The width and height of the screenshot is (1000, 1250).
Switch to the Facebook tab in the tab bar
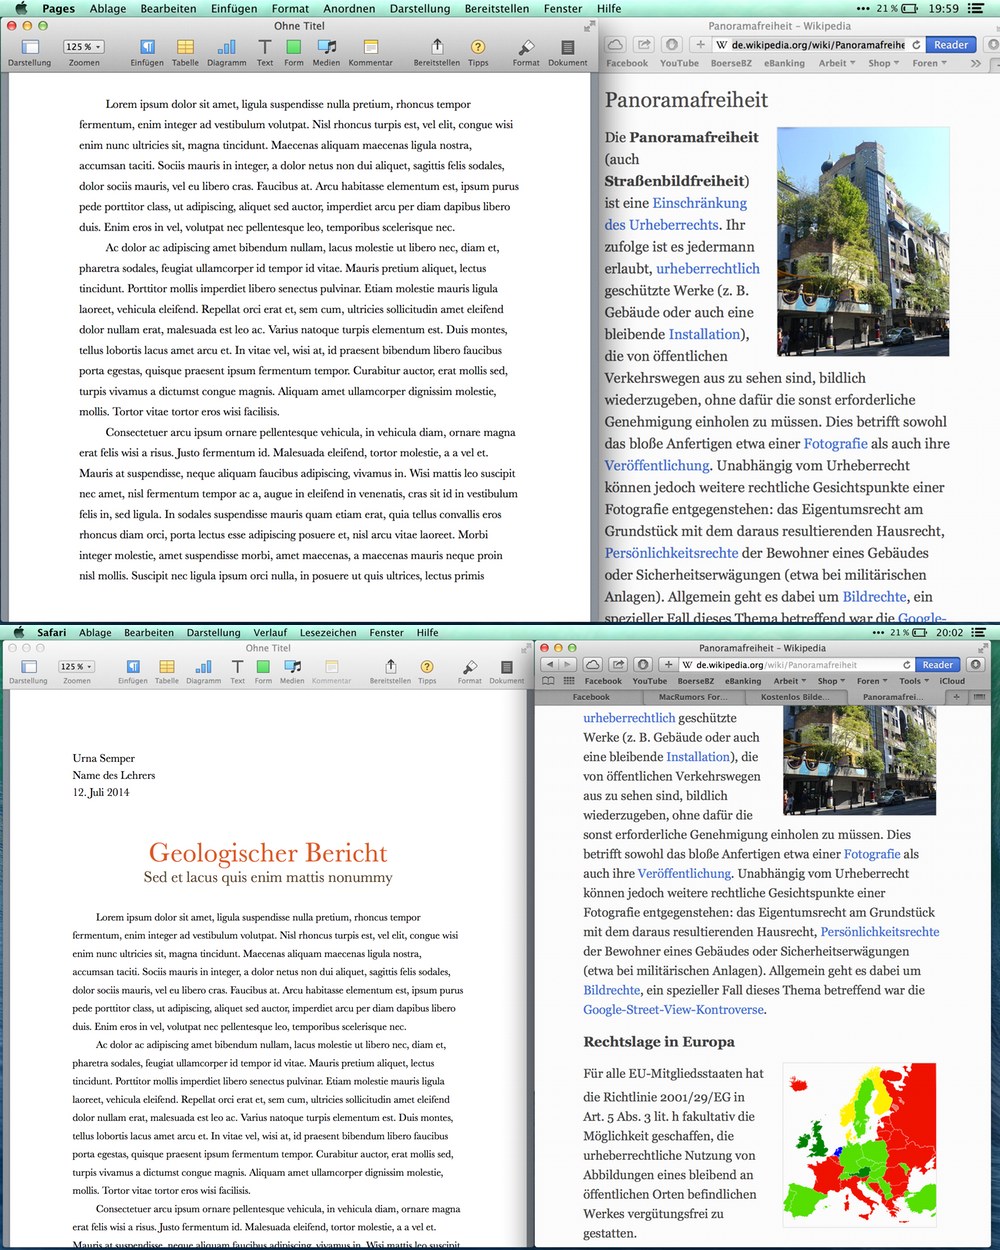coord(590,697)
